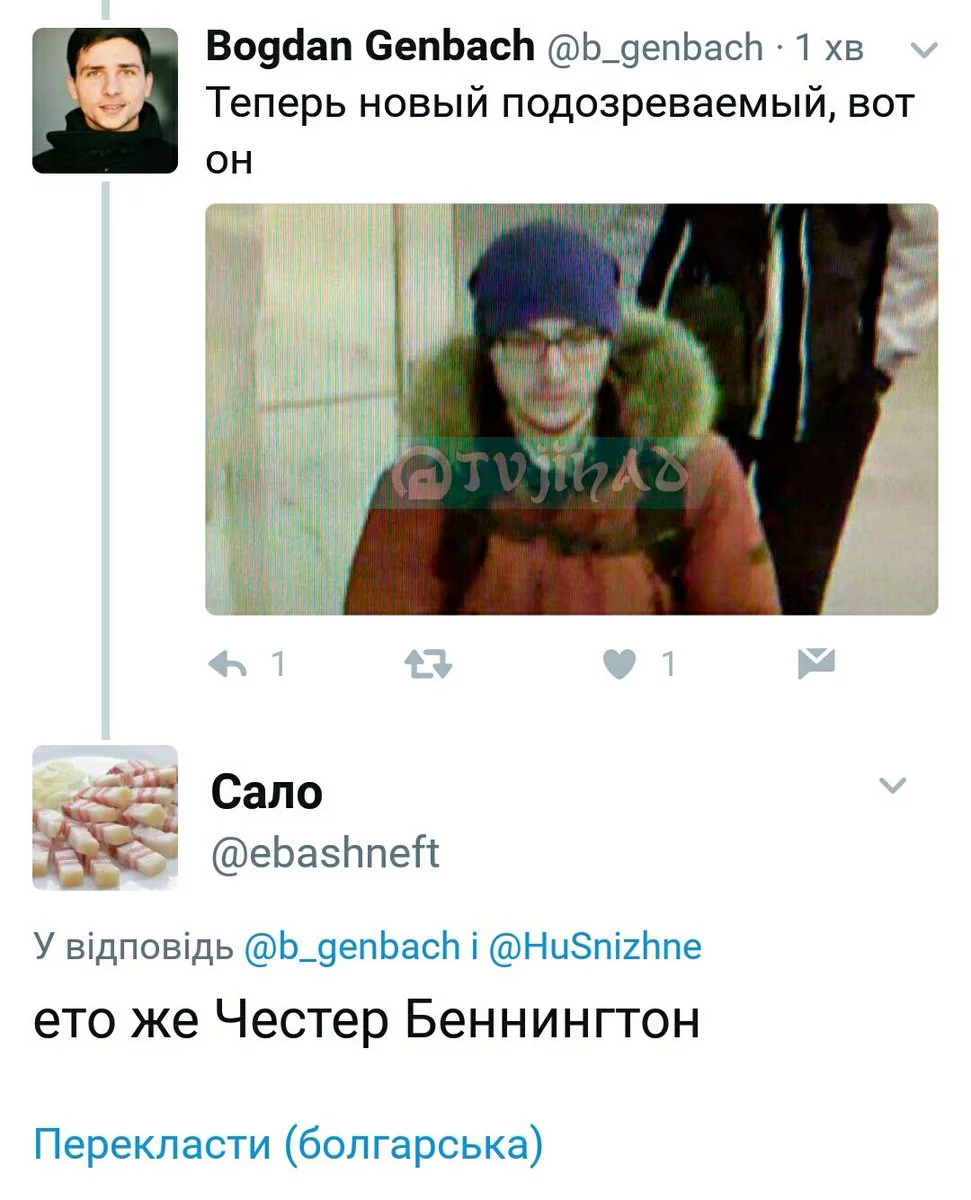Open @b_genbach mention in reply line
The image size is (971, 1200).
(351, 946)
